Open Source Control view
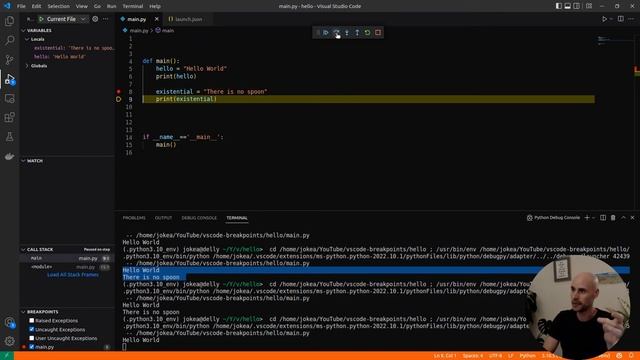 click(x=9, y=60)
